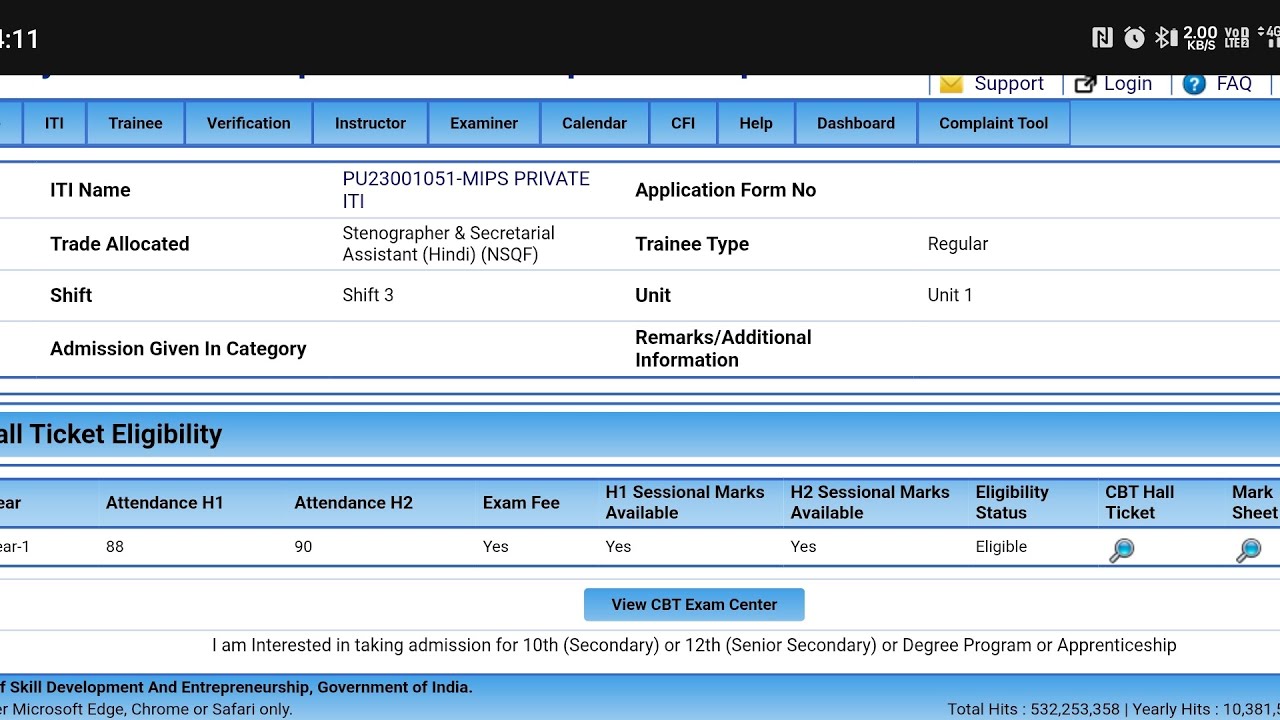
Task: Click the 'H2 Sessional Marks Available' header
Action: click(870, 502)
